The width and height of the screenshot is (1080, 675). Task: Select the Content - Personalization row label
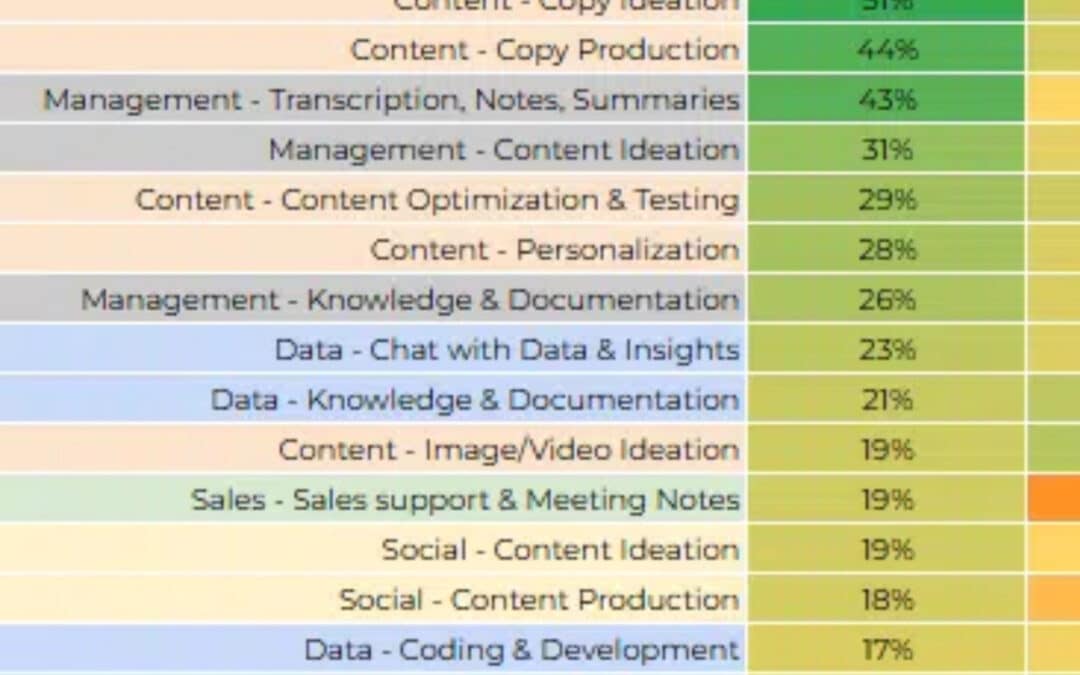pos(554,249)
